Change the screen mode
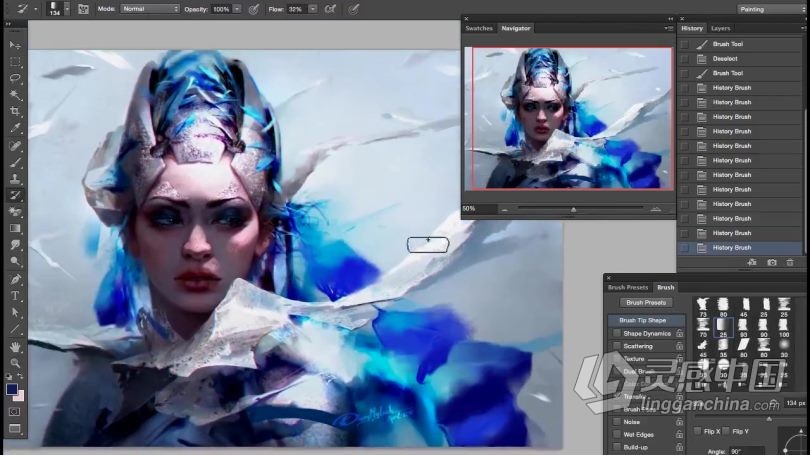 pyautogui.click(x=15, y=429)
